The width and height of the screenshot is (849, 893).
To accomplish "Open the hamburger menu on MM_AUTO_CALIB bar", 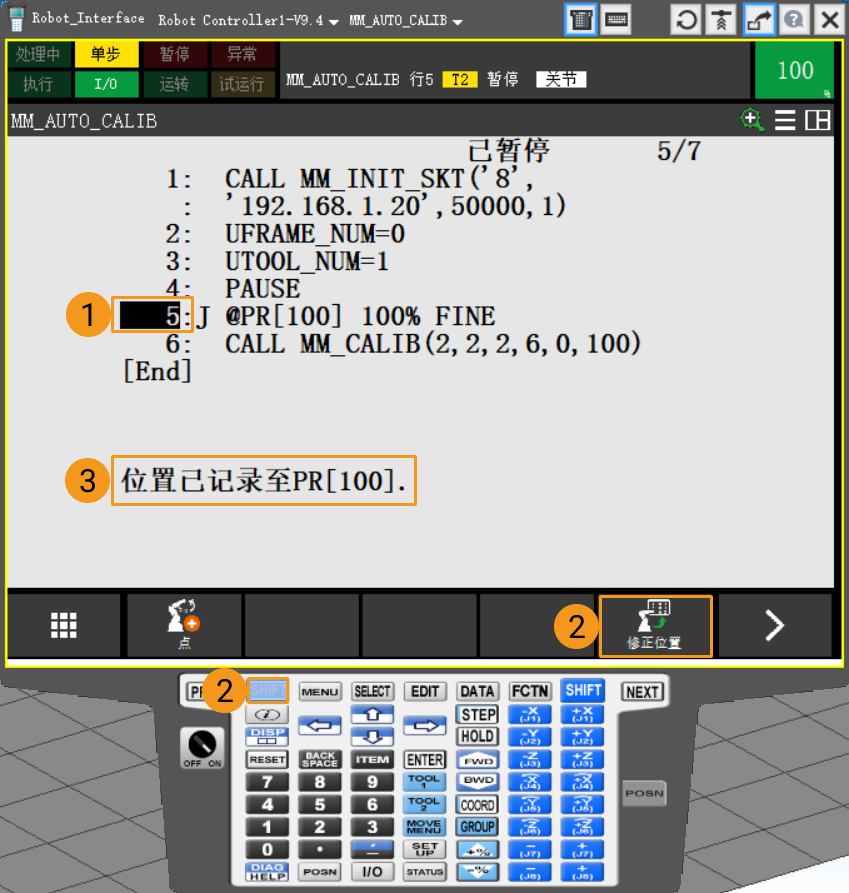I will pos(785,120).
